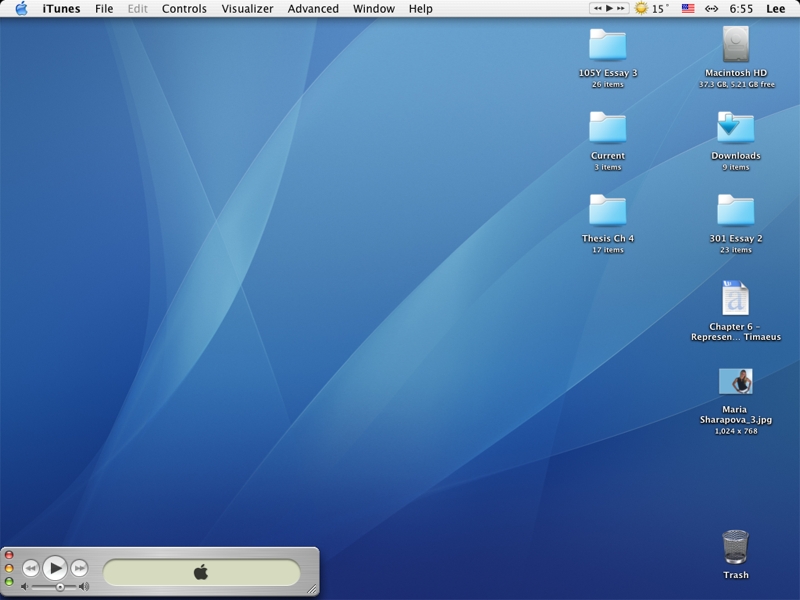800x600 pixels.
Task: Click the menu bar clock showing 6:55
Action: (741, 9)
